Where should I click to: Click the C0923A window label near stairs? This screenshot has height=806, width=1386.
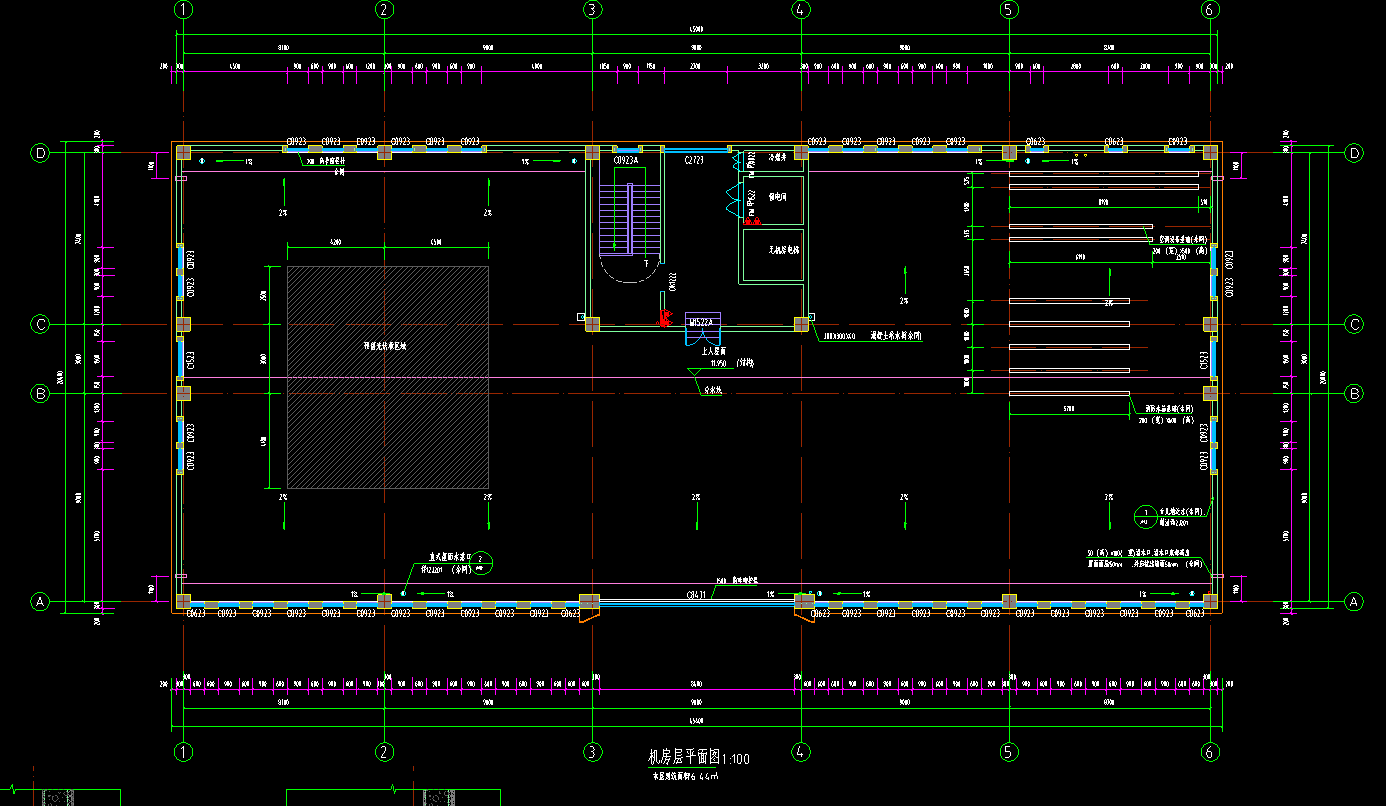(x=626, y=160)
